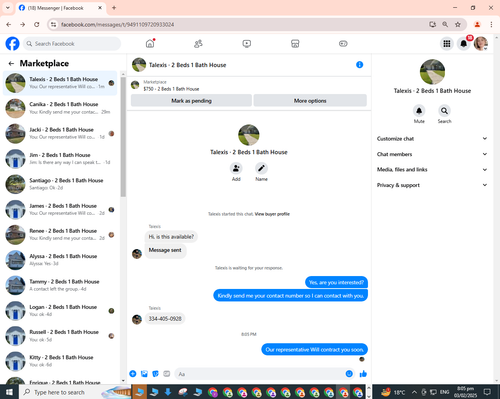Open the menu grid icon

(447, 44)
